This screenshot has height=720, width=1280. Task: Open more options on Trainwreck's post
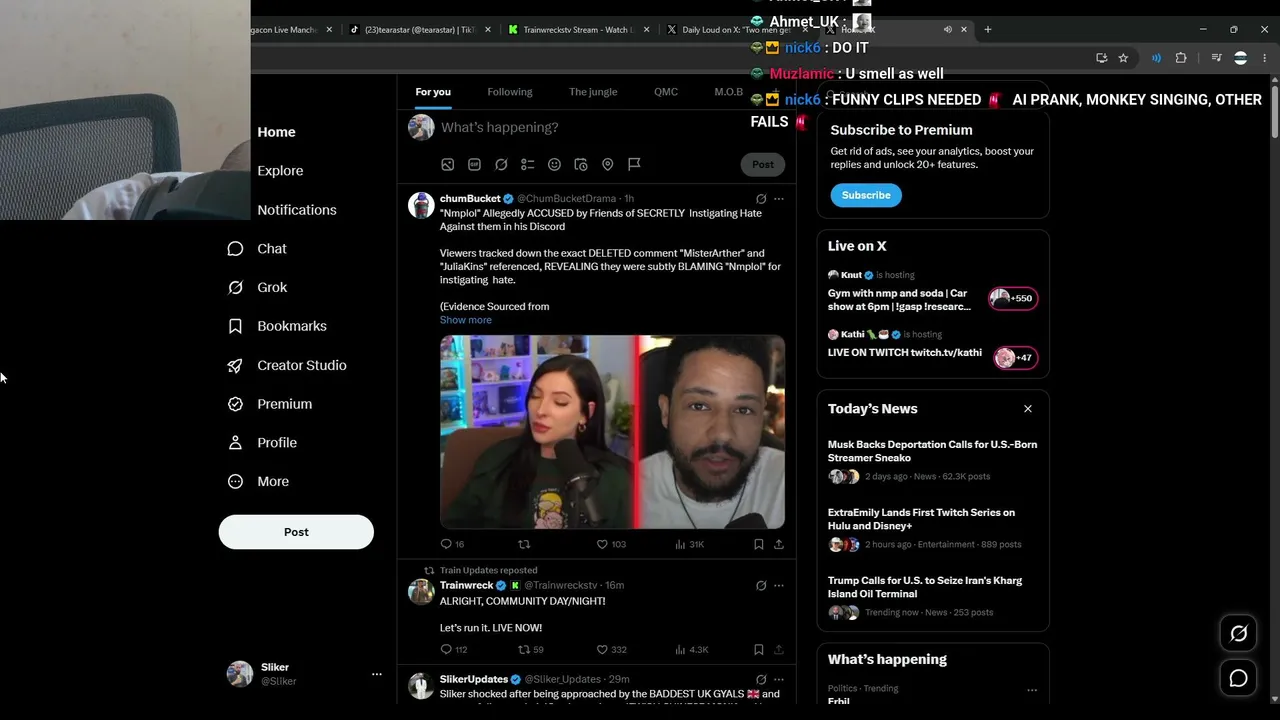tap(779, 586)
